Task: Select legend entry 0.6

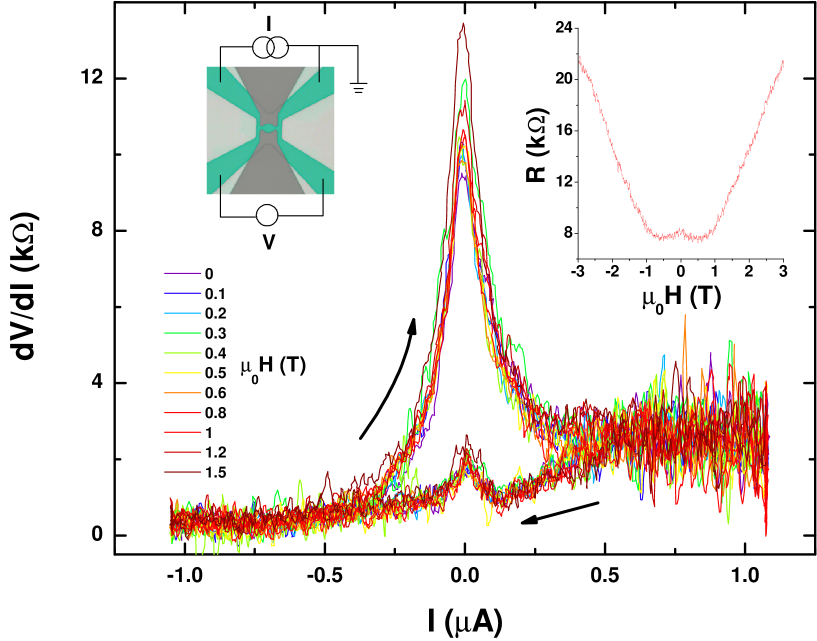Action: (195, 393)
